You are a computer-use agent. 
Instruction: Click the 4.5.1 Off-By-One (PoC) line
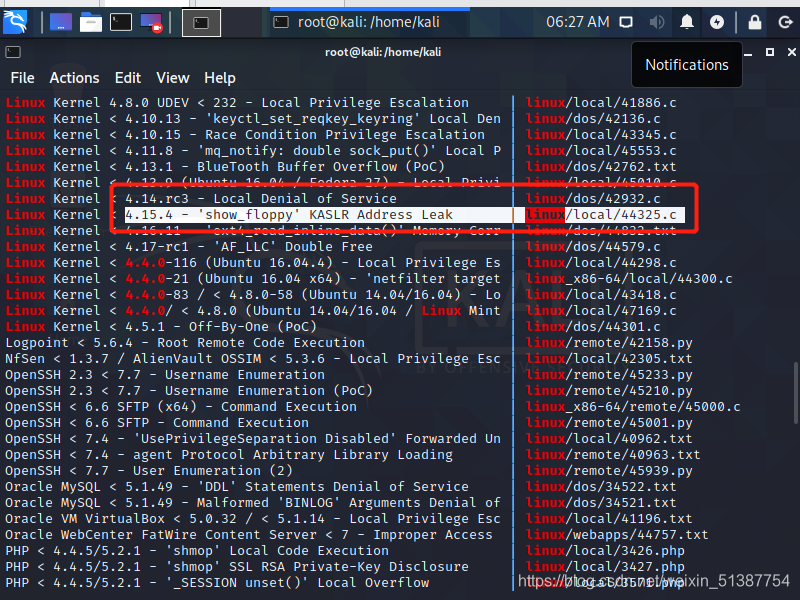161,327
